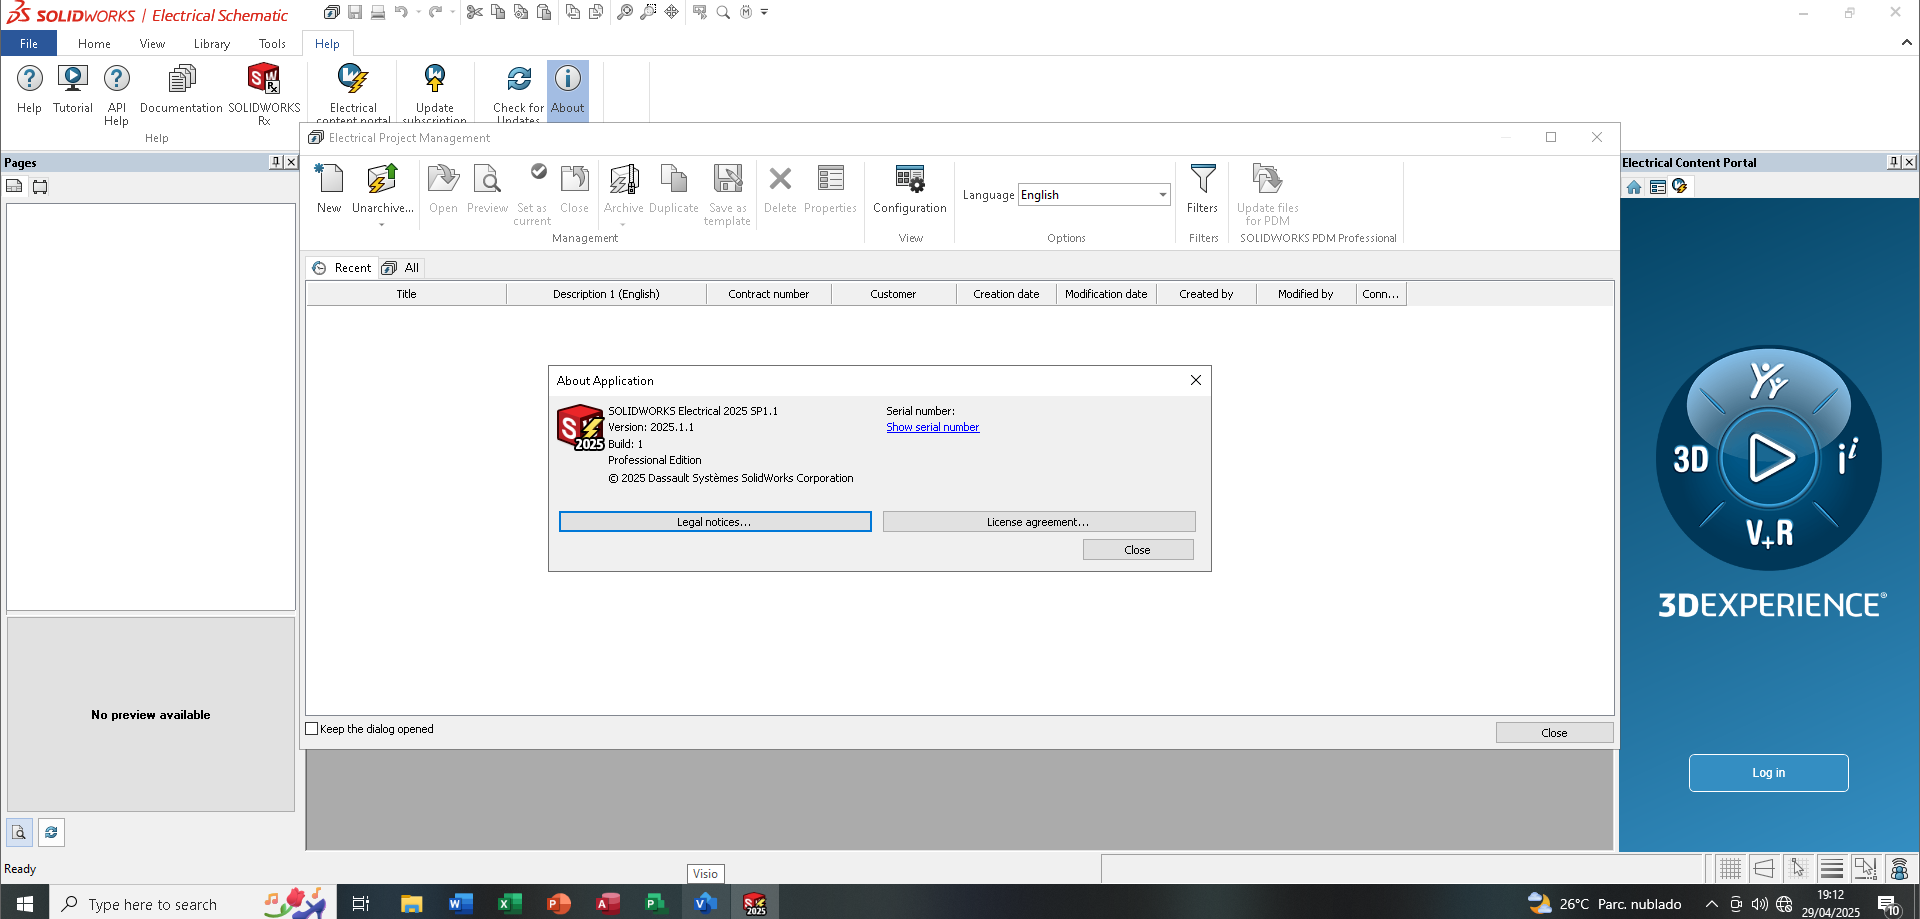The image size is (1920, 919).
Task: Open the Windows Start menu
Action: pos(25,904)
